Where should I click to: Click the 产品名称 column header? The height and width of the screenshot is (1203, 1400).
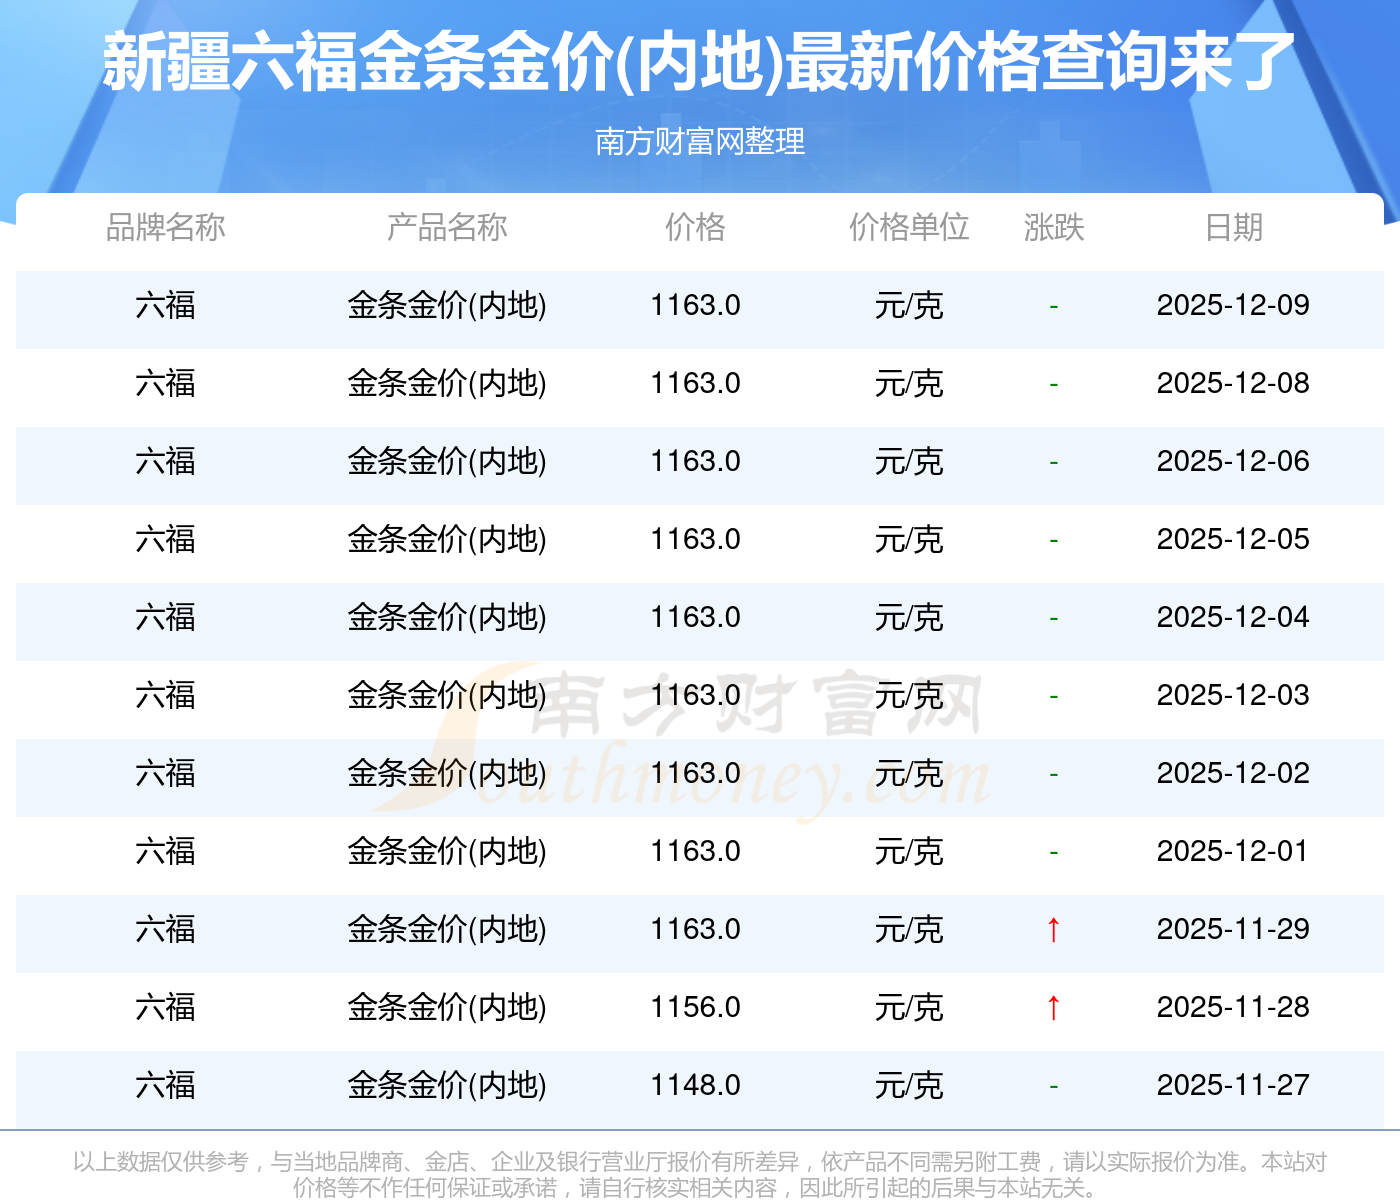point(447,227)
